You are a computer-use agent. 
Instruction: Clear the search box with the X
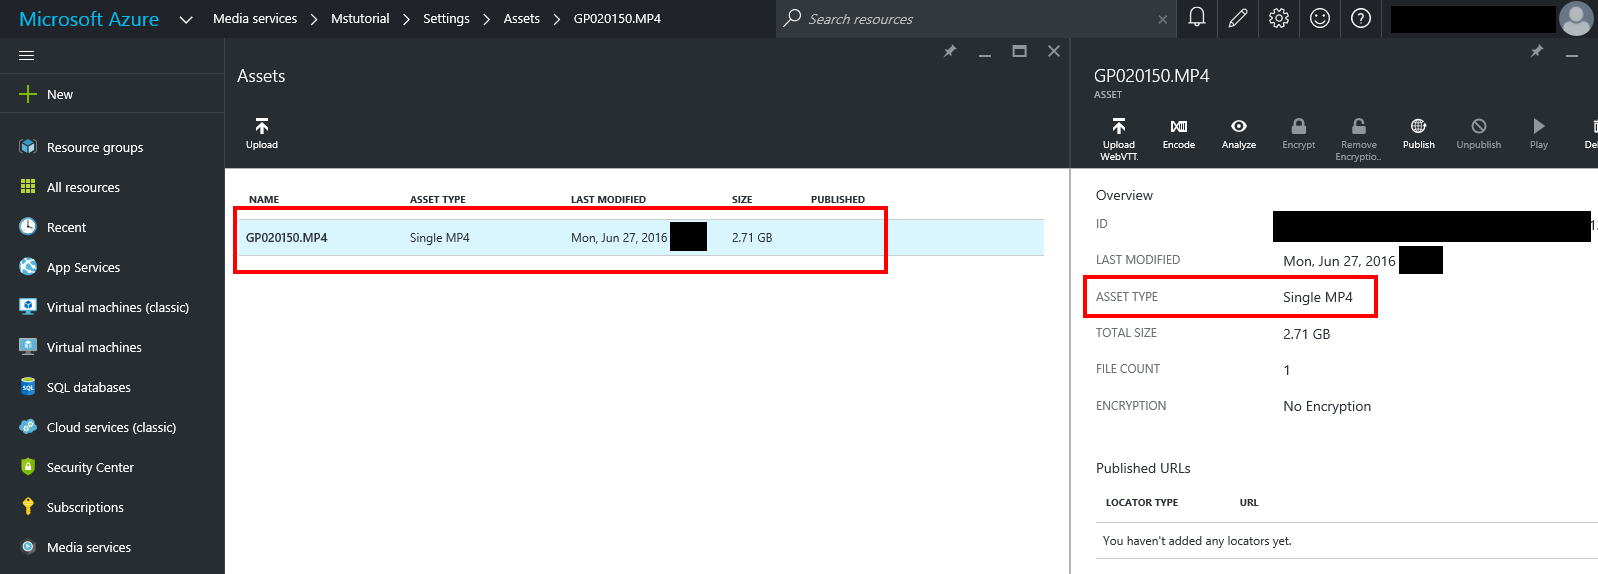tap(1162, 19)
